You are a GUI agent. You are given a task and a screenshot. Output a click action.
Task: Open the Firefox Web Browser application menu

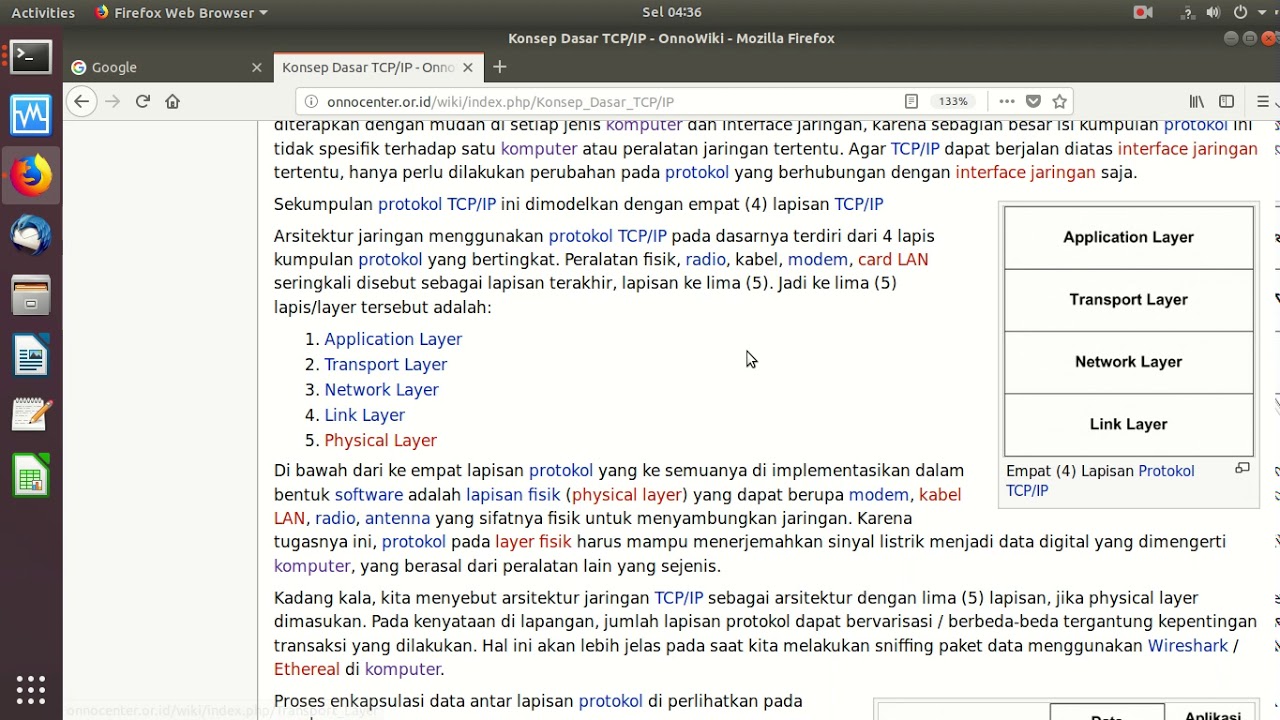click(181, 12)
